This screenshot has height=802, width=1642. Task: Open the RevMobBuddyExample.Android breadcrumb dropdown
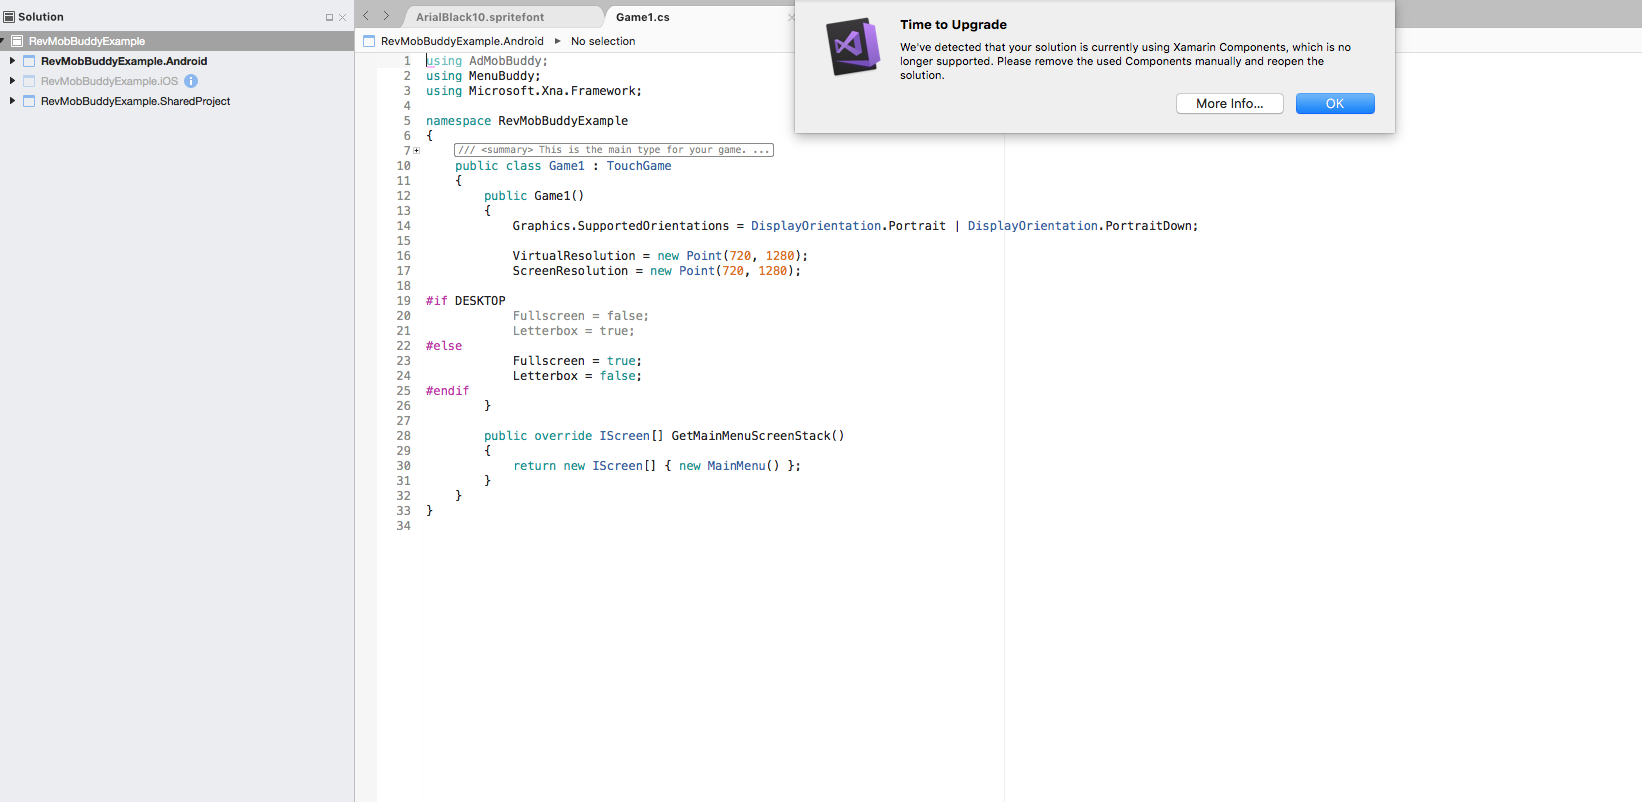[x=462, y=41]
